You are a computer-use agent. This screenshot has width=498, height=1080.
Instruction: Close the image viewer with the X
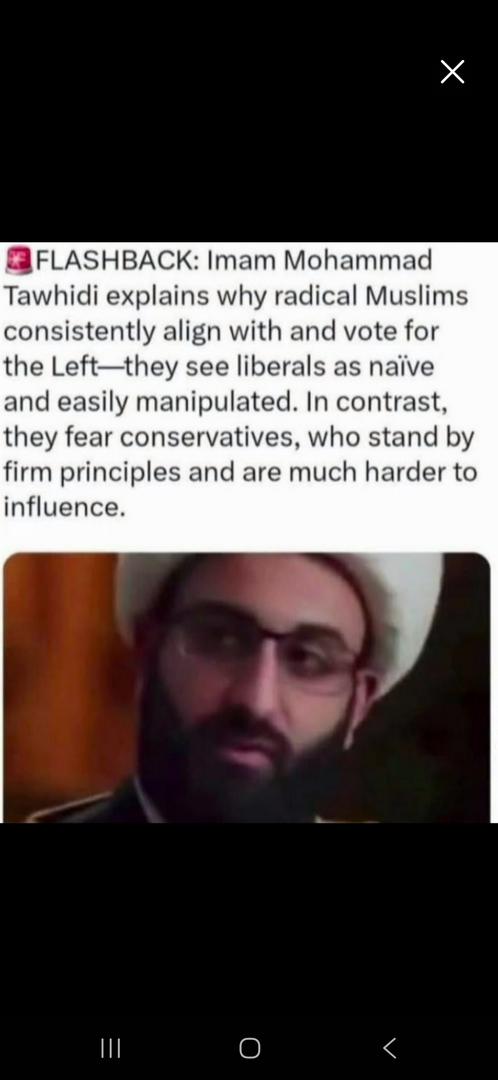[453, 72]
